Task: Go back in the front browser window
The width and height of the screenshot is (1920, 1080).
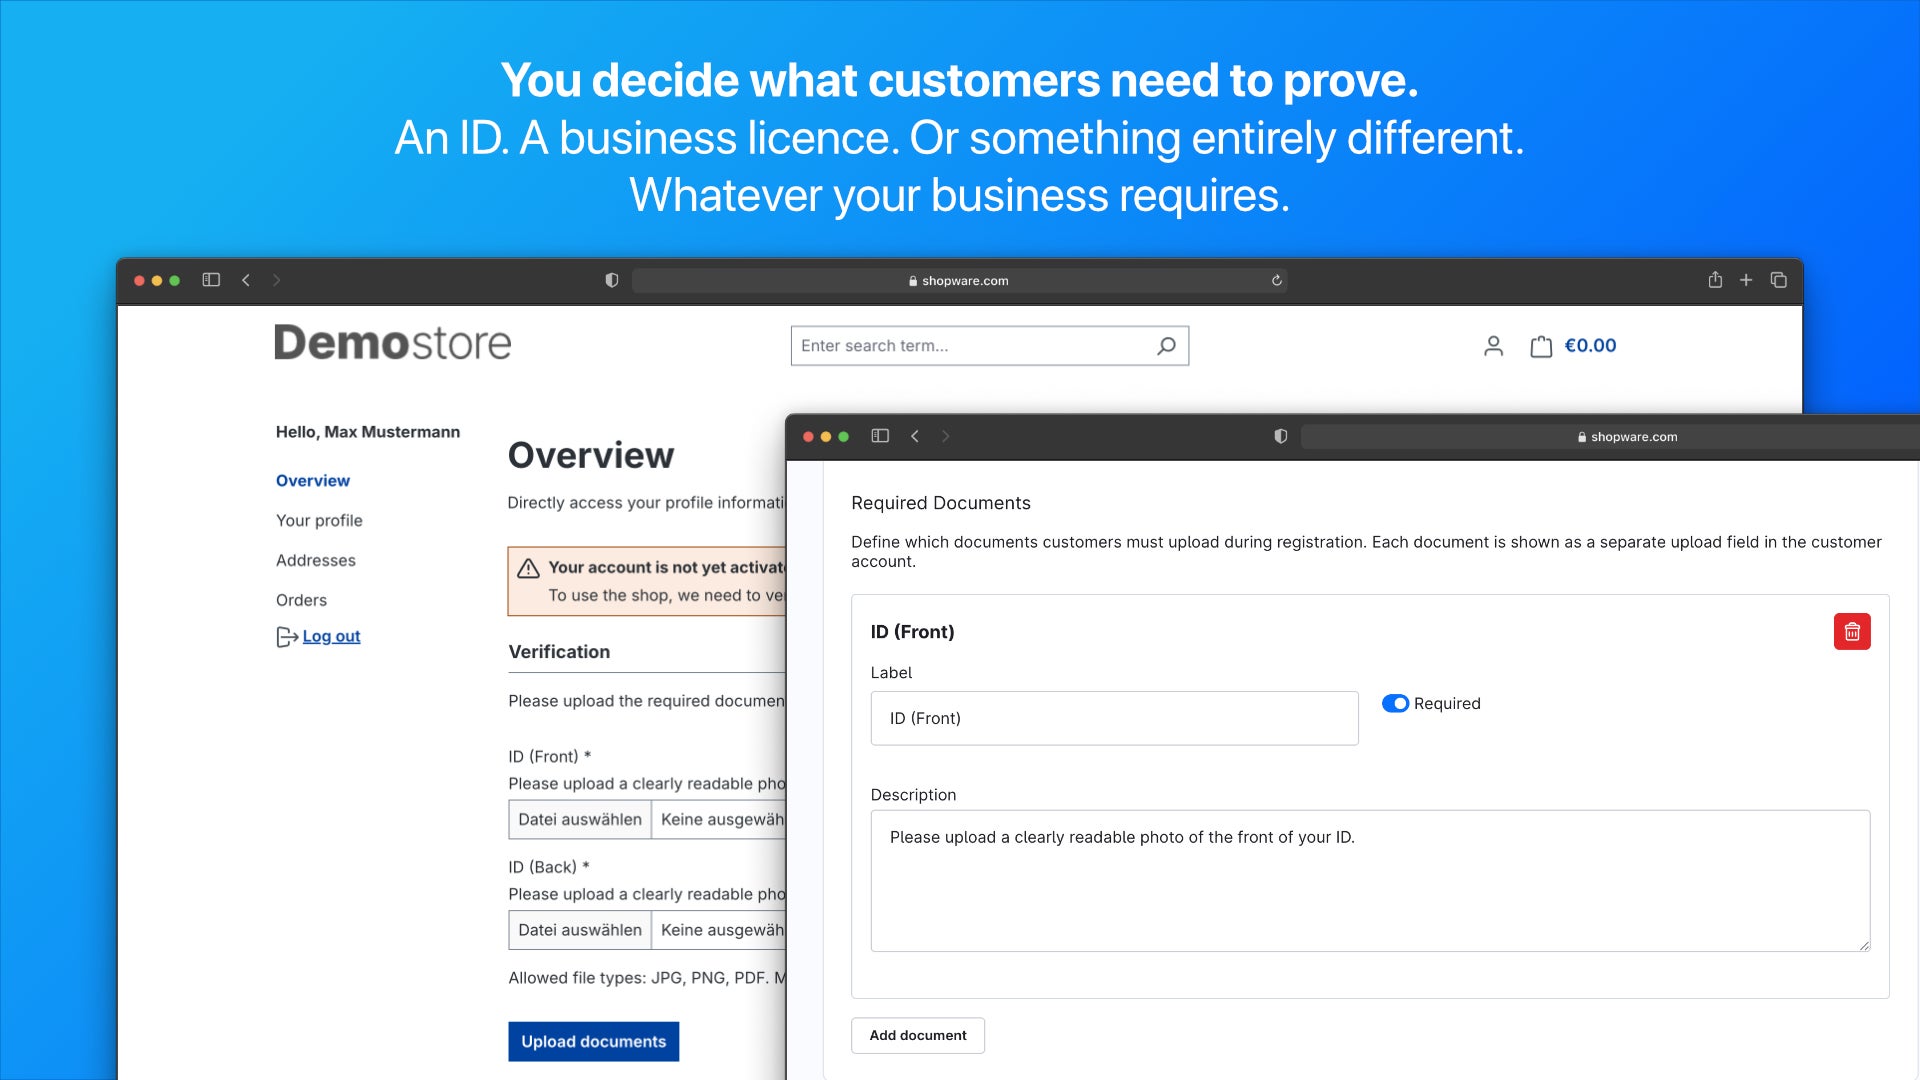Action: 915,436
